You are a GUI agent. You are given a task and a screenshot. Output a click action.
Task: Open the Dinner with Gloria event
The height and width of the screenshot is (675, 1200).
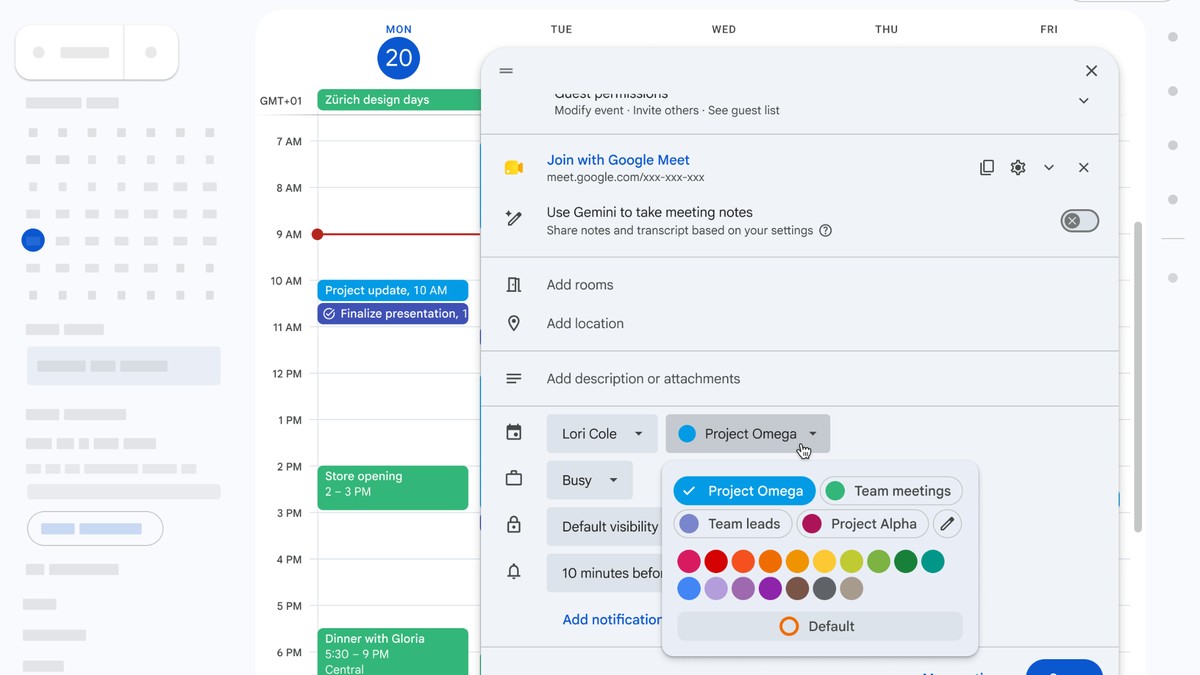(393, 651)
